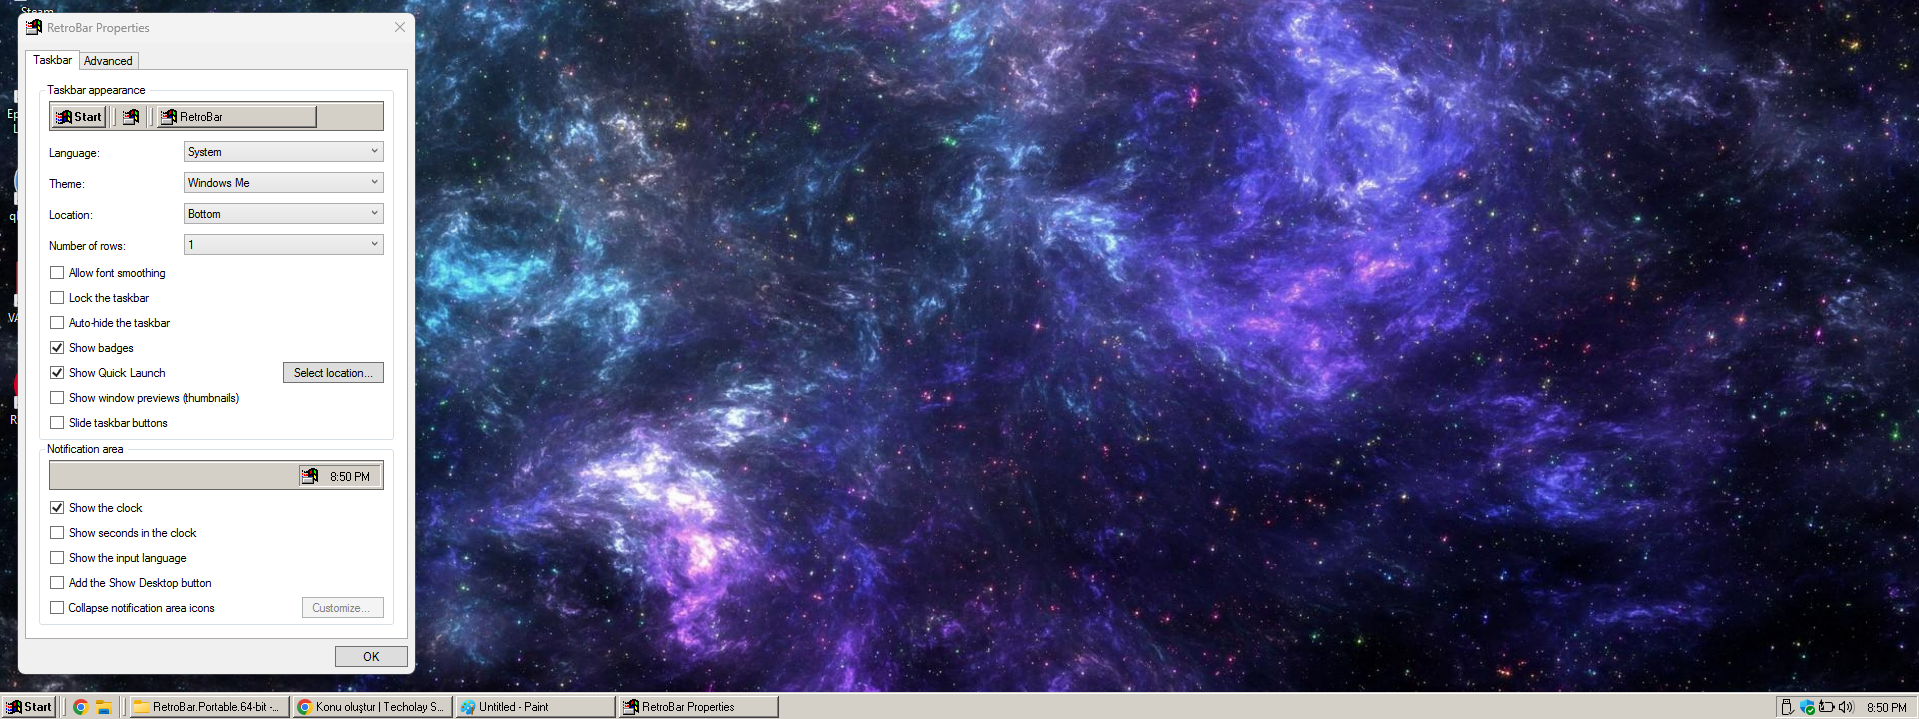The height and width of the screenshot is (719, 1919).
Task: Click the battery charging tray icon
Action: tap(1826, 707)
